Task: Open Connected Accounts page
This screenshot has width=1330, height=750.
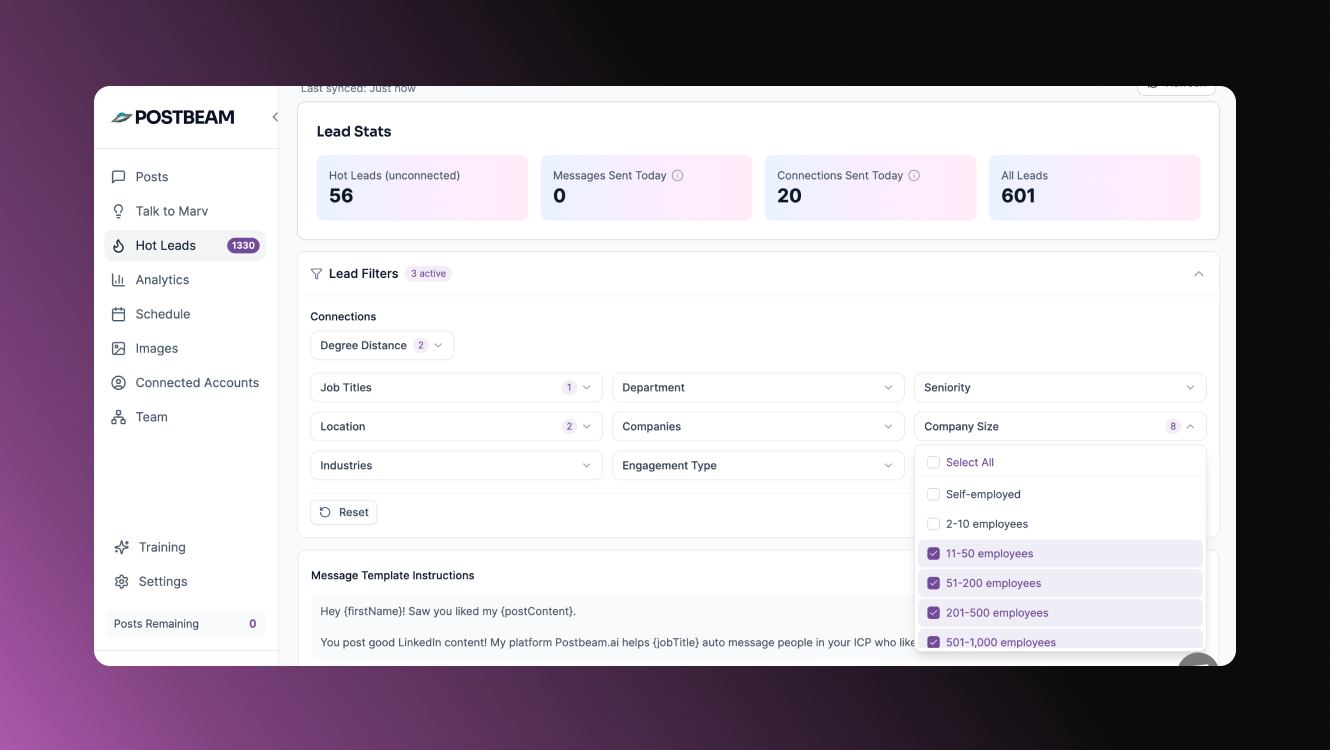Action: pyautogui.click(x=185, y=383)
